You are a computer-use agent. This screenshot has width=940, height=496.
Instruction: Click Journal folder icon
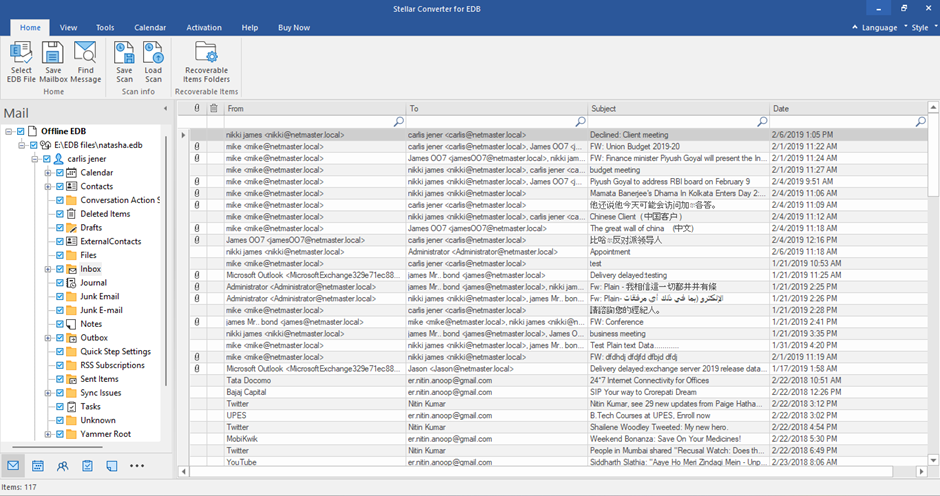point(71,282)
